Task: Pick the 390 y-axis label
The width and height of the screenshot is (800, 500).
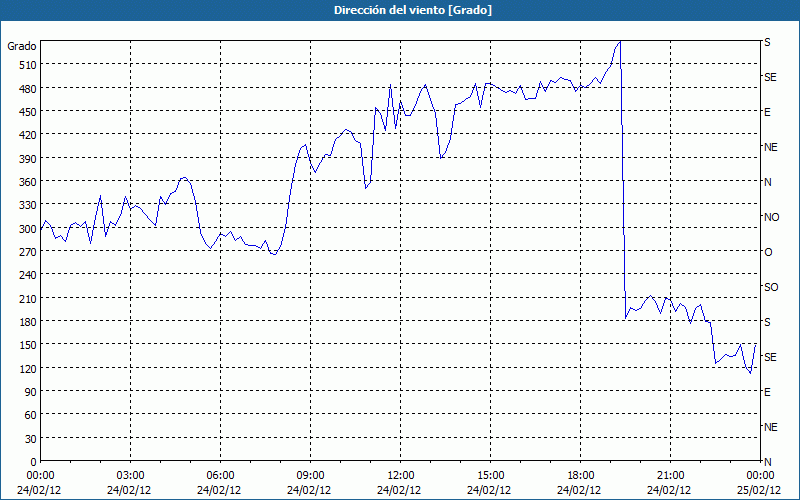Action: [28, 159]
